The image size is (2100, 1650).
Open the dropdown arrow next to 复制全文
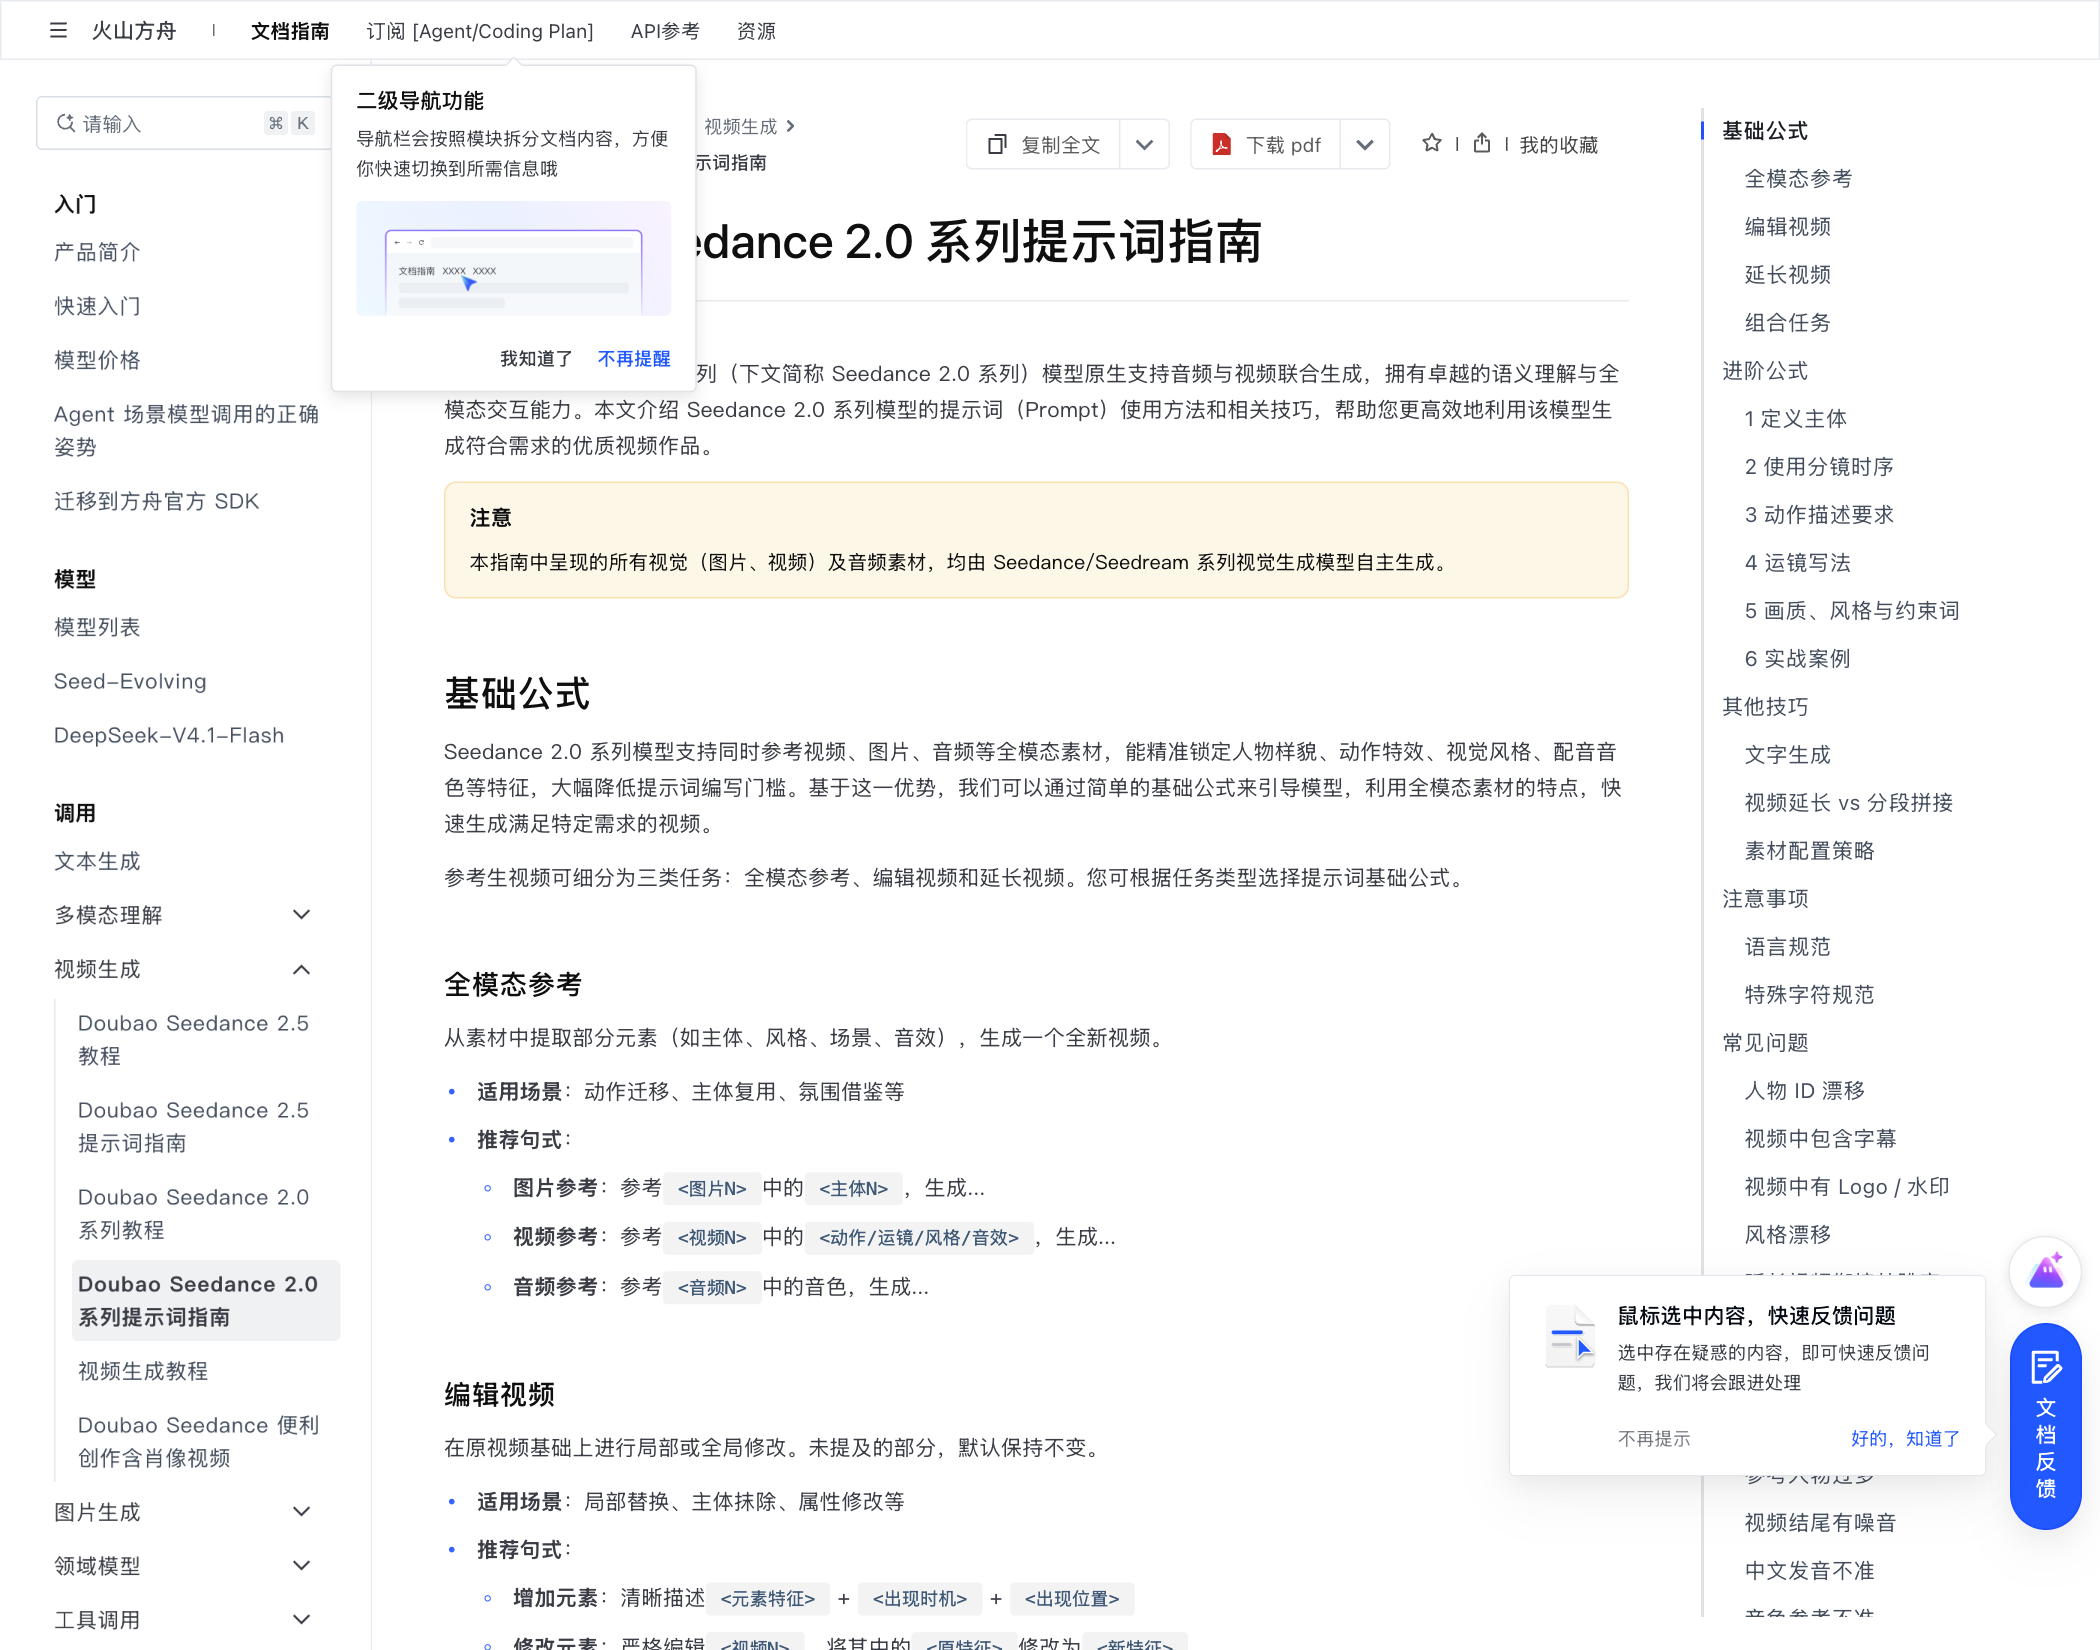pos(1145,145)
